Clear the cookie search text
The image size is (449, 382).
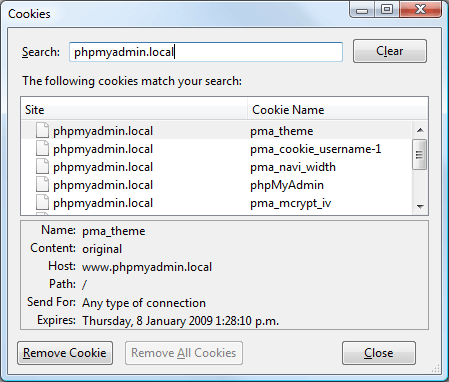[x=390, y=51]
